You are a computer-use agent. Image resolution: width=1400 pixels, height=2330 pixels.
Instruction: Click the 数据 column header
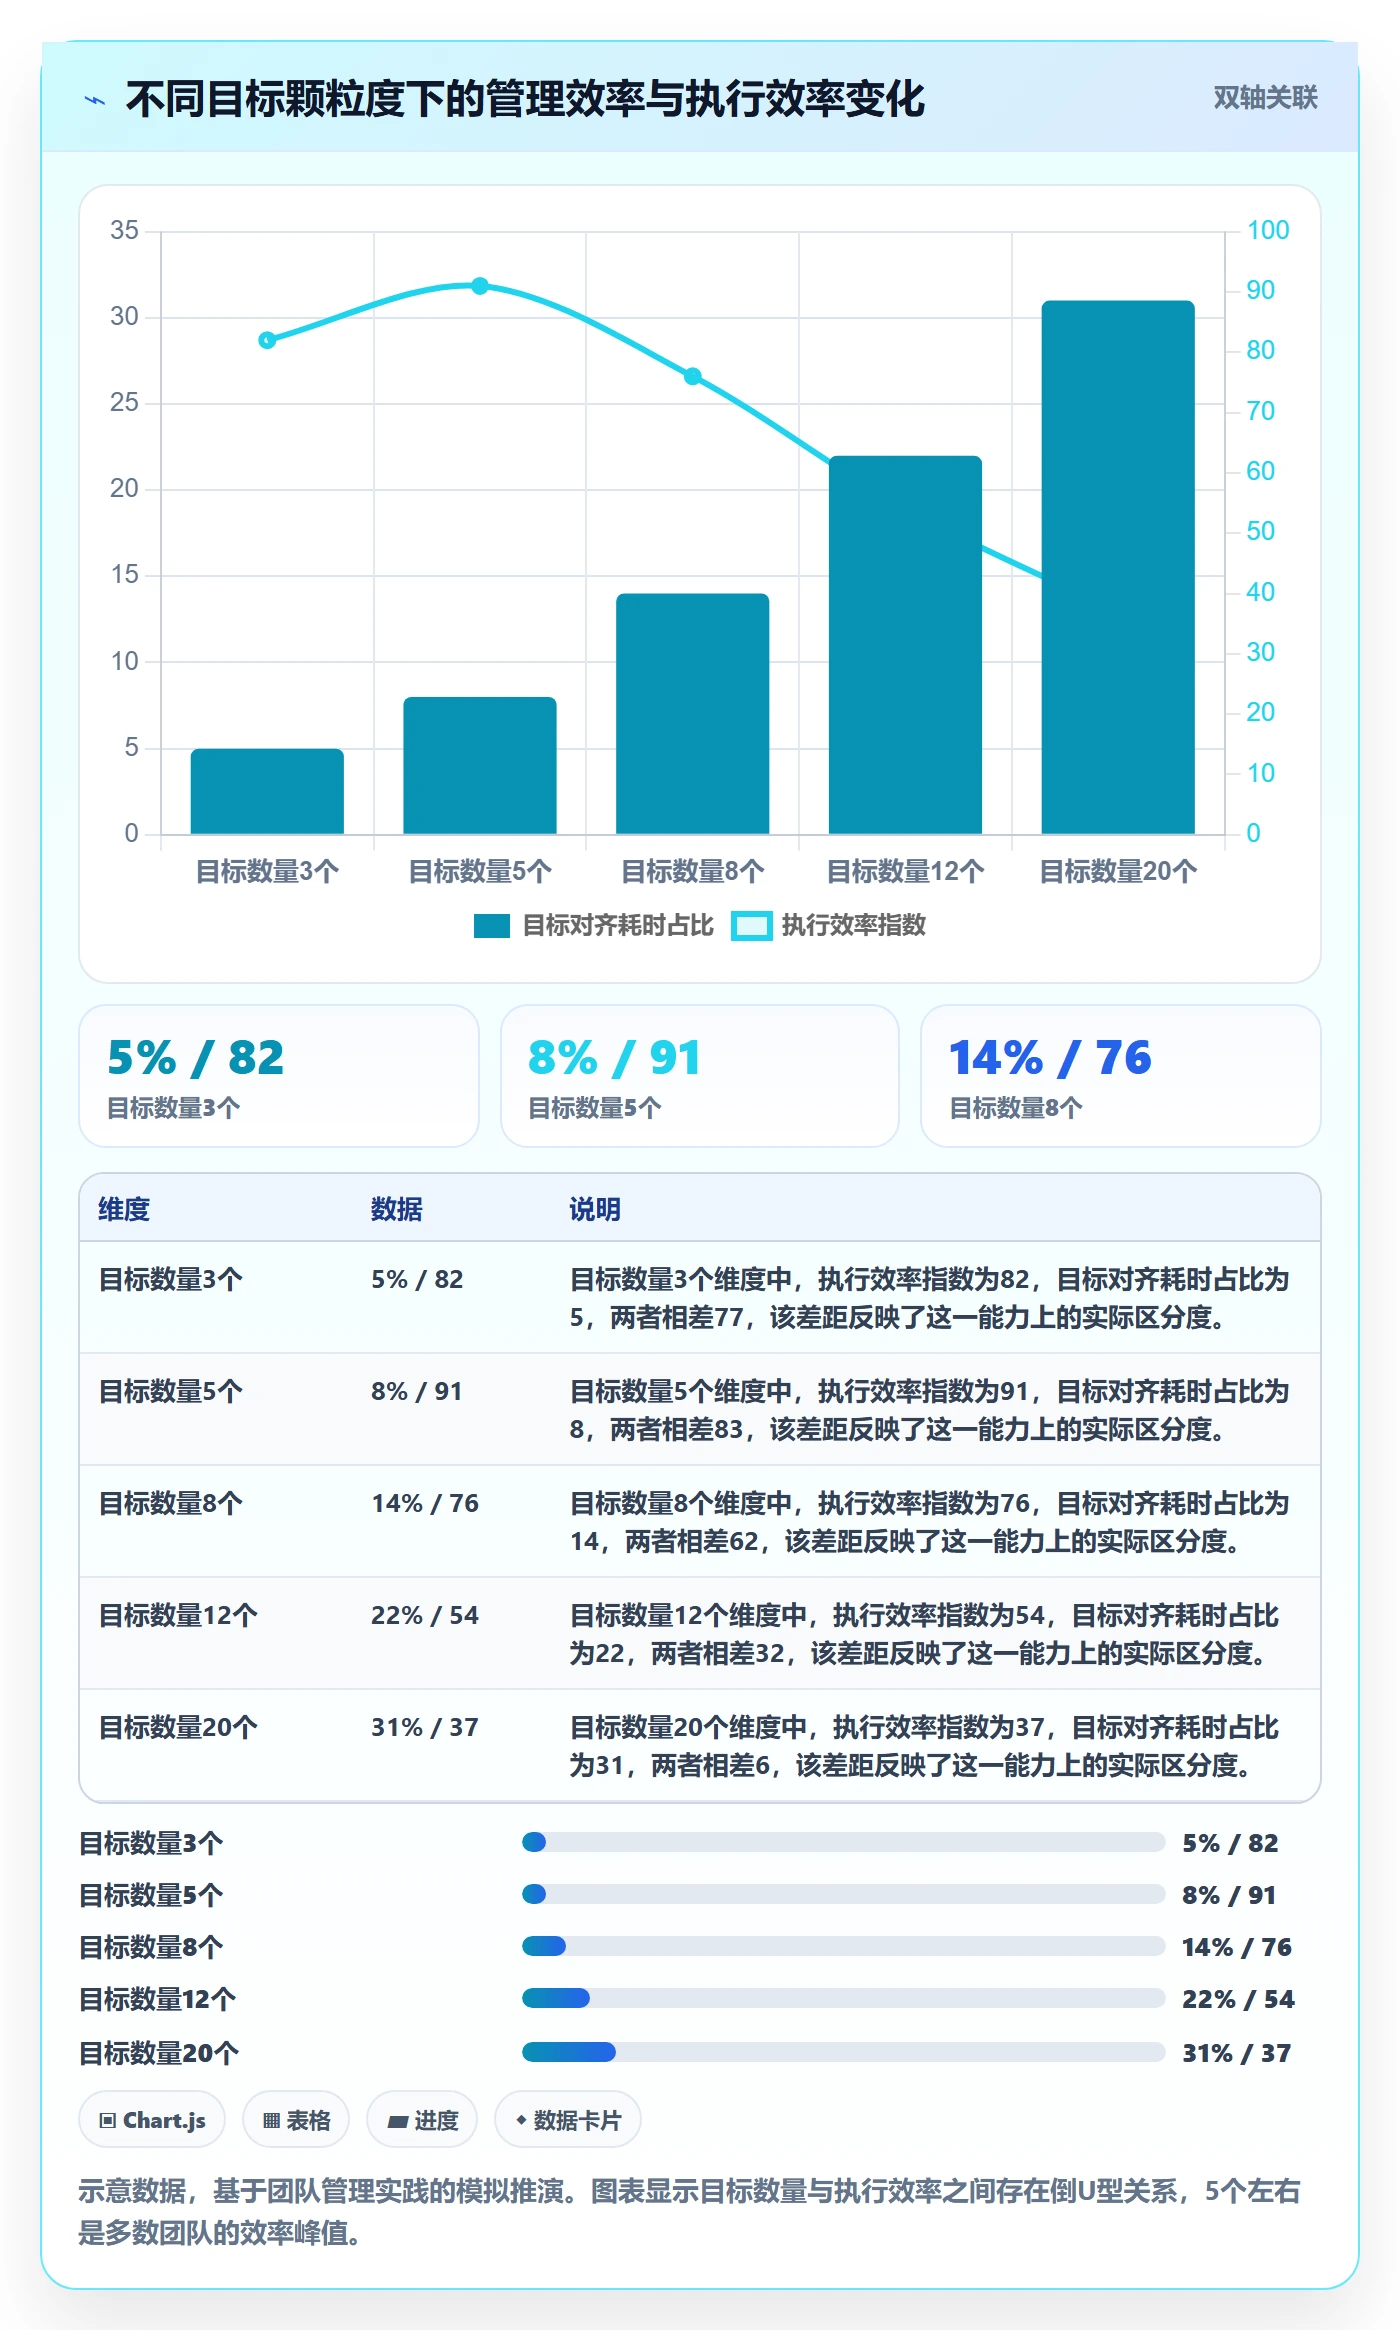pos(396,1209)
